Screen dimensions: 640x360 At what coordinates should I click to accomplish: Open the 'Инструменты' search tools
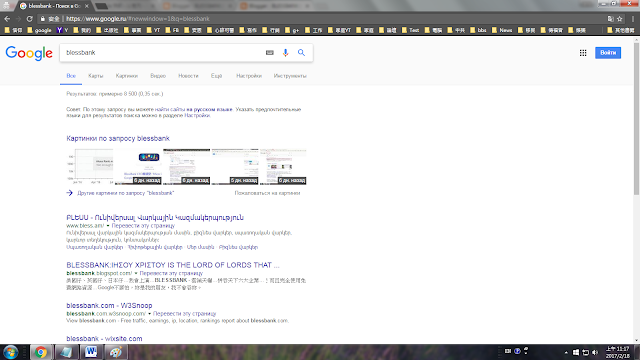pyautogui.click(x=290, y=76)
